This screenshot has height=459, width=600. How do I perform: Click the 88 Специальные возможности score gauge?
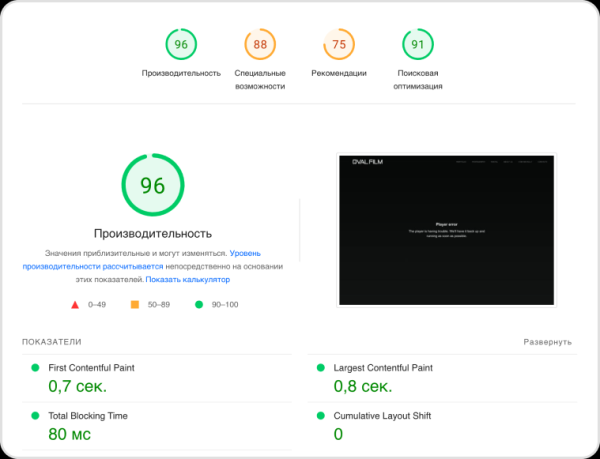260,45
